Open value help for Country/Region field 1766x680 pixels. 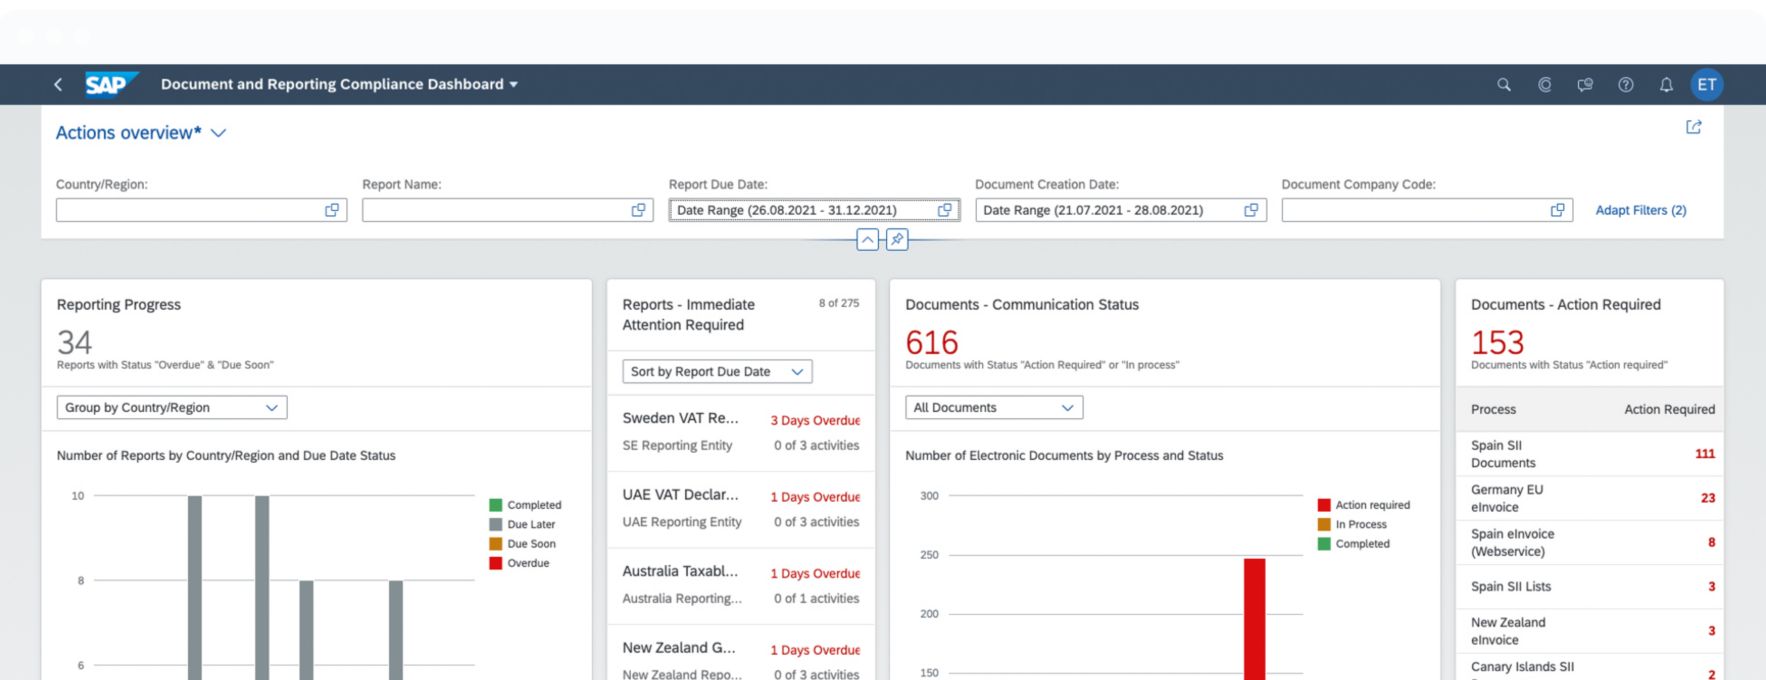[332, 210]
